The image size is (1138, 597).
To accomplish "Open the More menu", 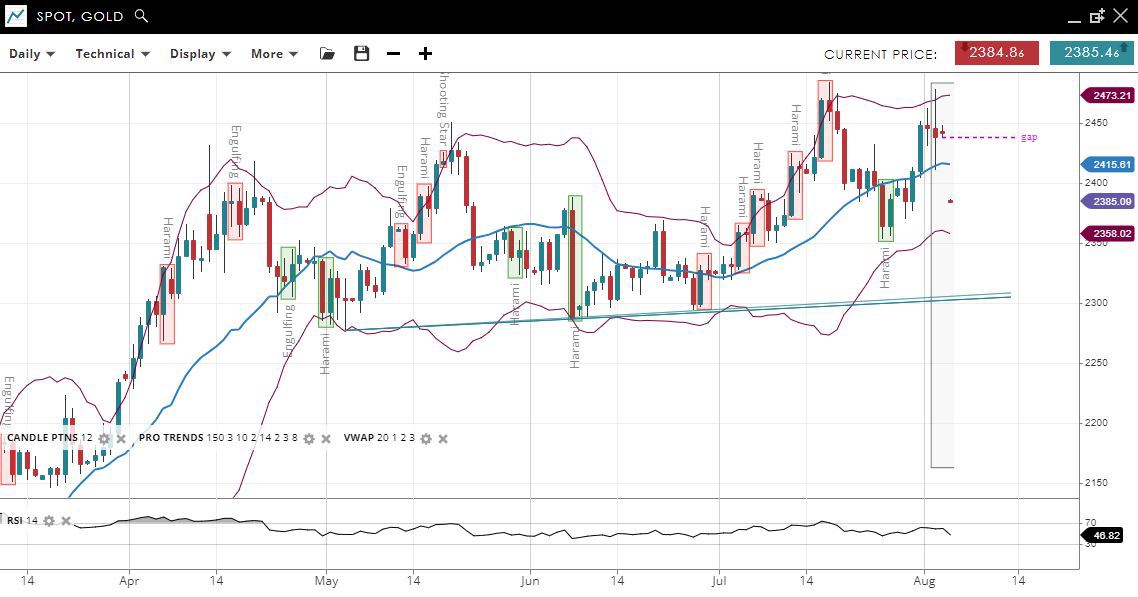I will [274, 54].
